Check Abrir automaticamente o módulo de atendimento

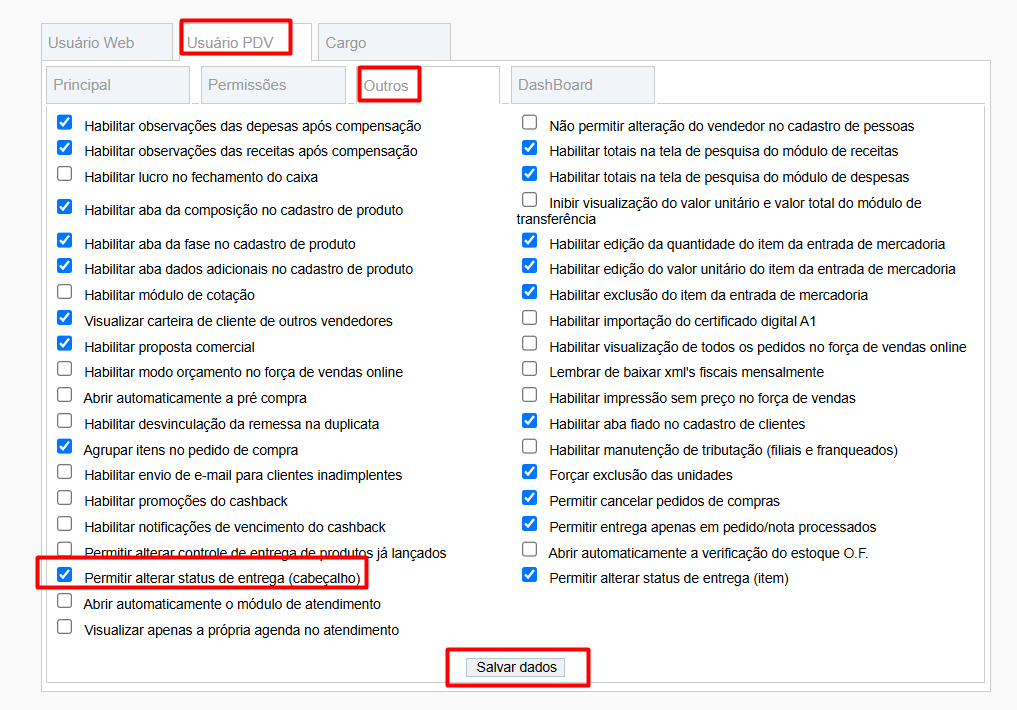pyautogui.click(x=64, y=600)
